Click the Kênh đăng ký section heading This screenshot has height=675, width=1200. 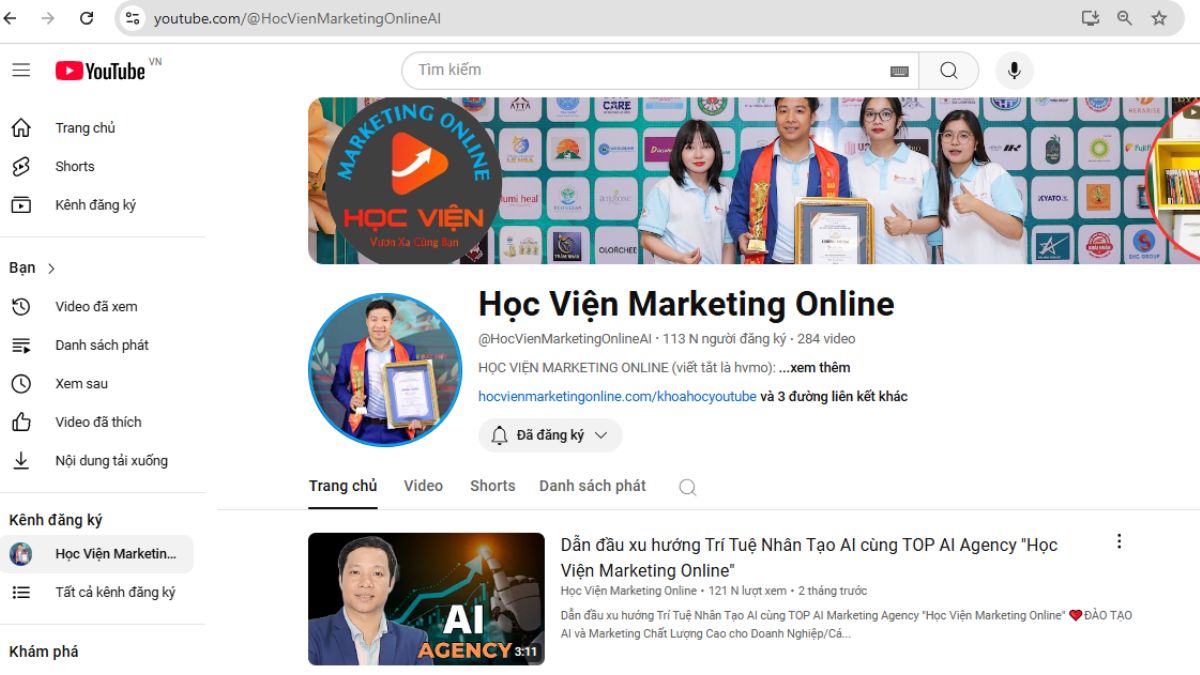click(56, 520)
